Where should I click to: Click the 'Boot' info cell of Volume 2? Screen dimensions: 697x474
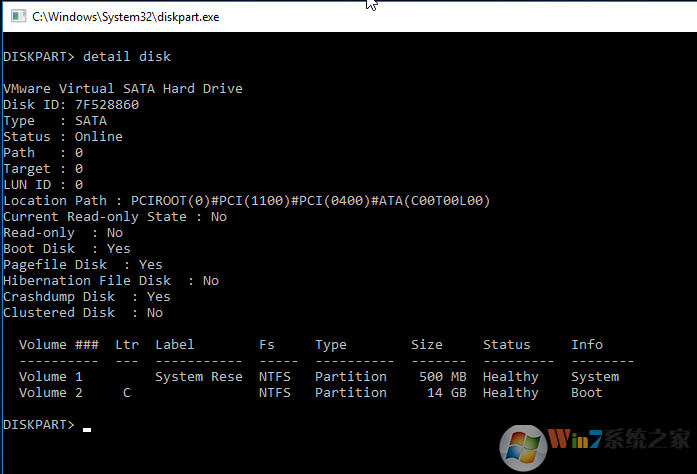pyautogui.click(x=587, y=393)
